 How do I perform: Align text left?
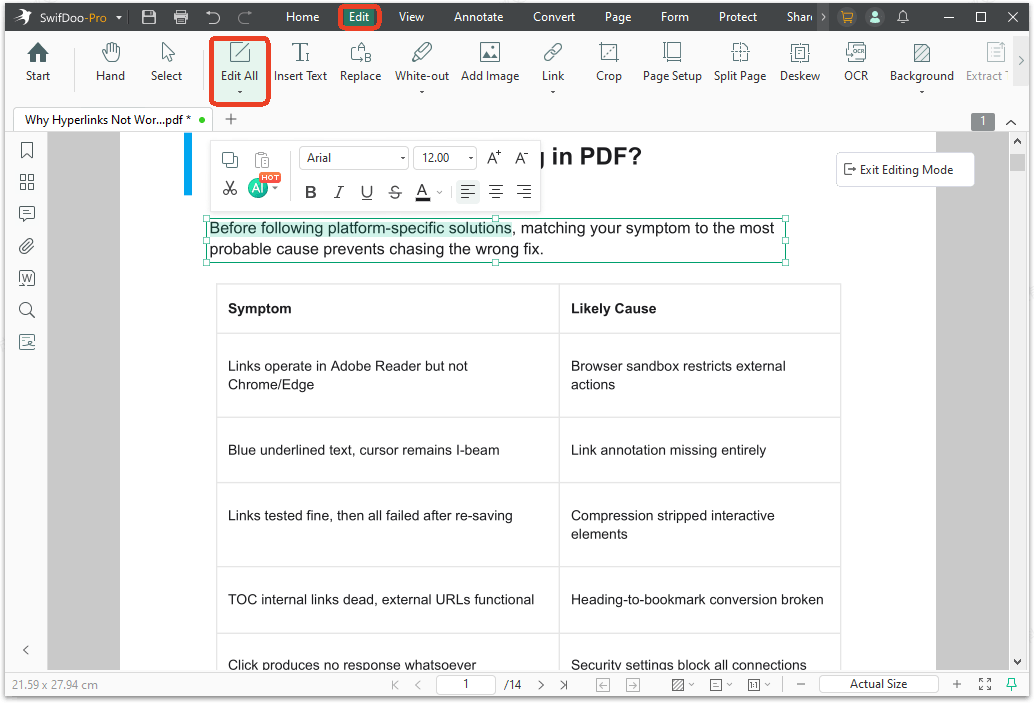click(x=468, y=192)
